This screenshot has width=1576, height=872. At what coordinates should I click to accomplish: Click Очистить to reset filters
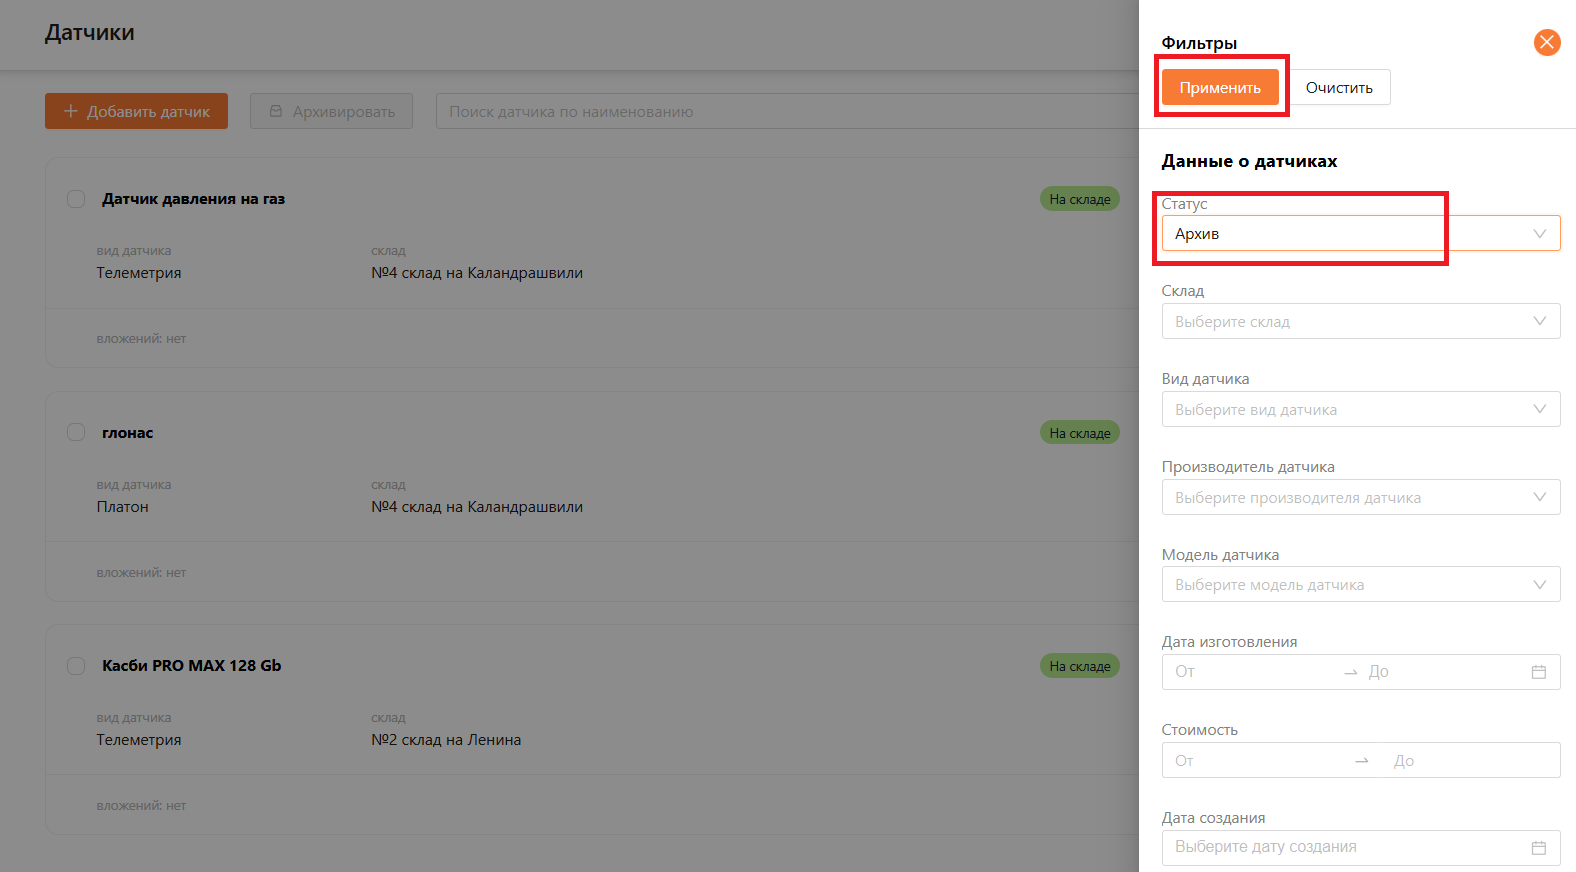[x=1338, y=87]
